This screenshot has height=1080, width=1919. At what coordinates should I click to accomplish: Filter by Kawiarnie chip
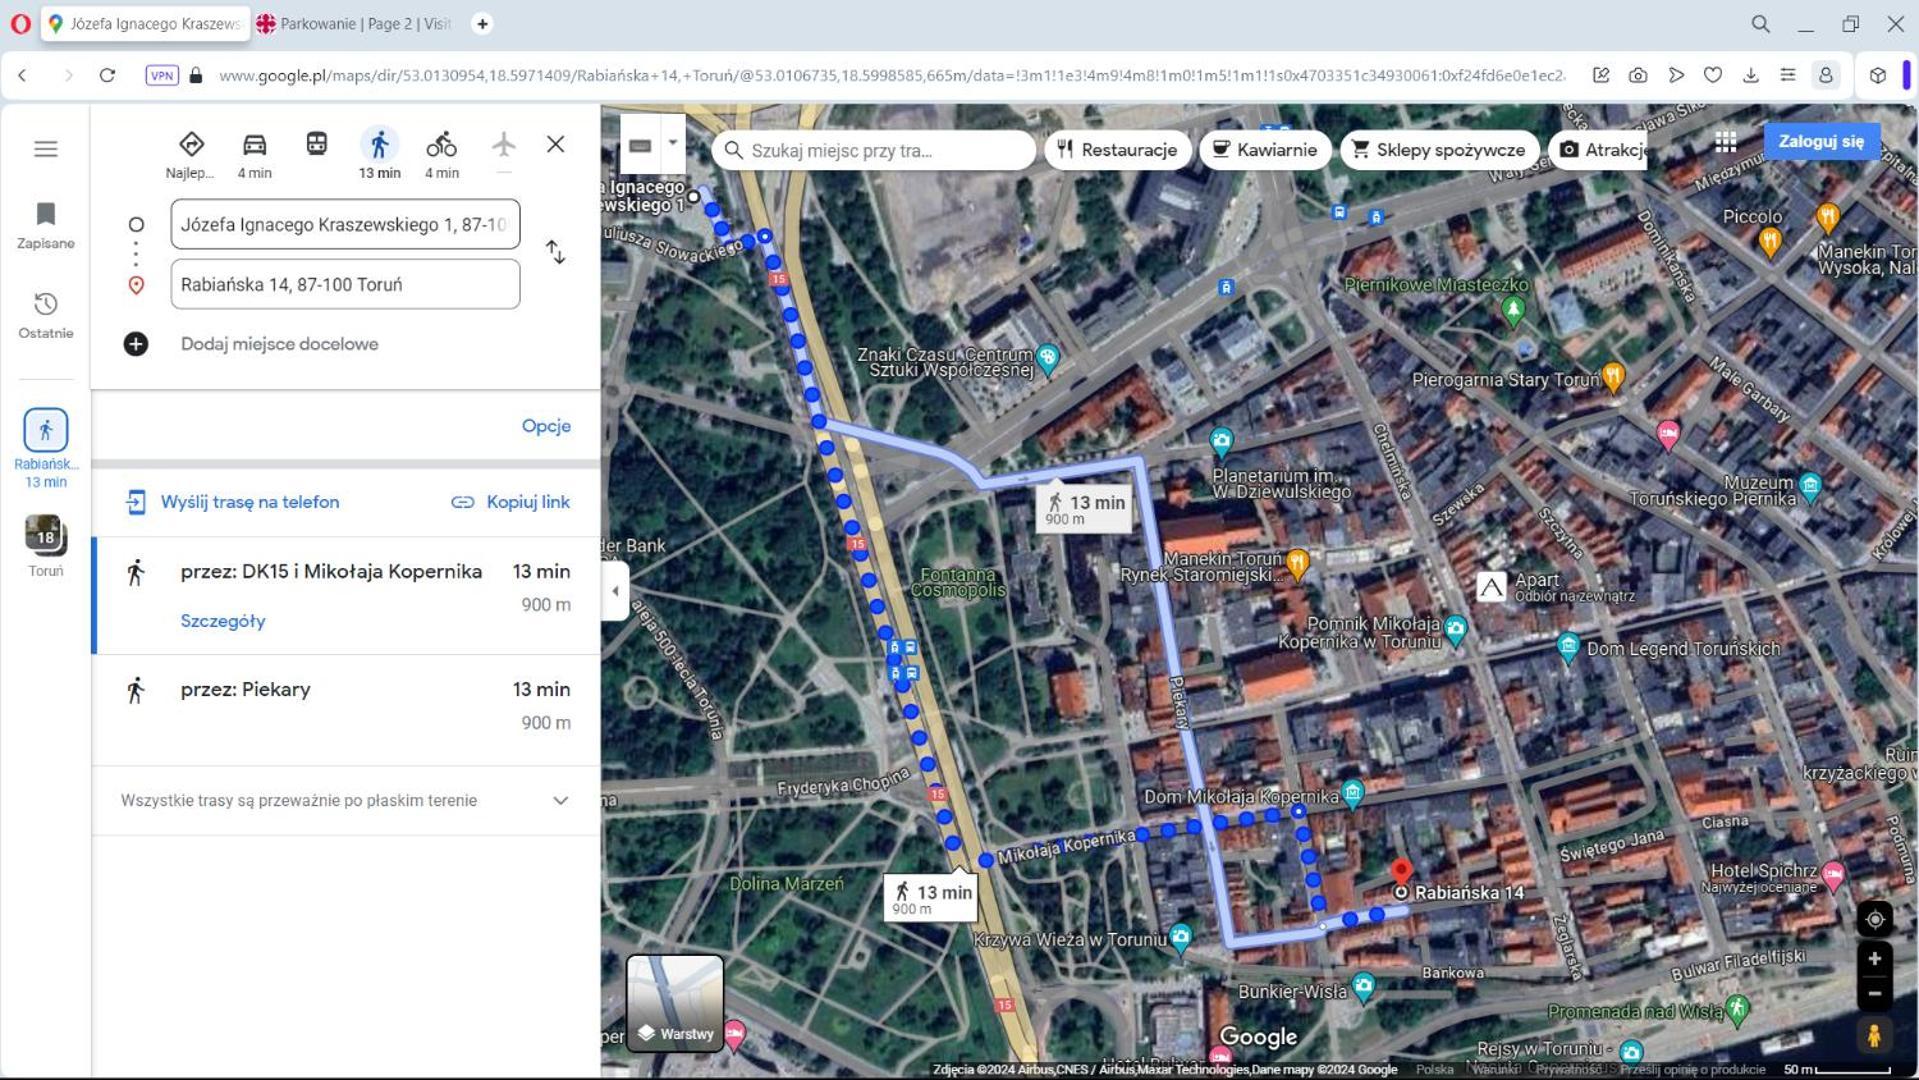click(1265, 150)
